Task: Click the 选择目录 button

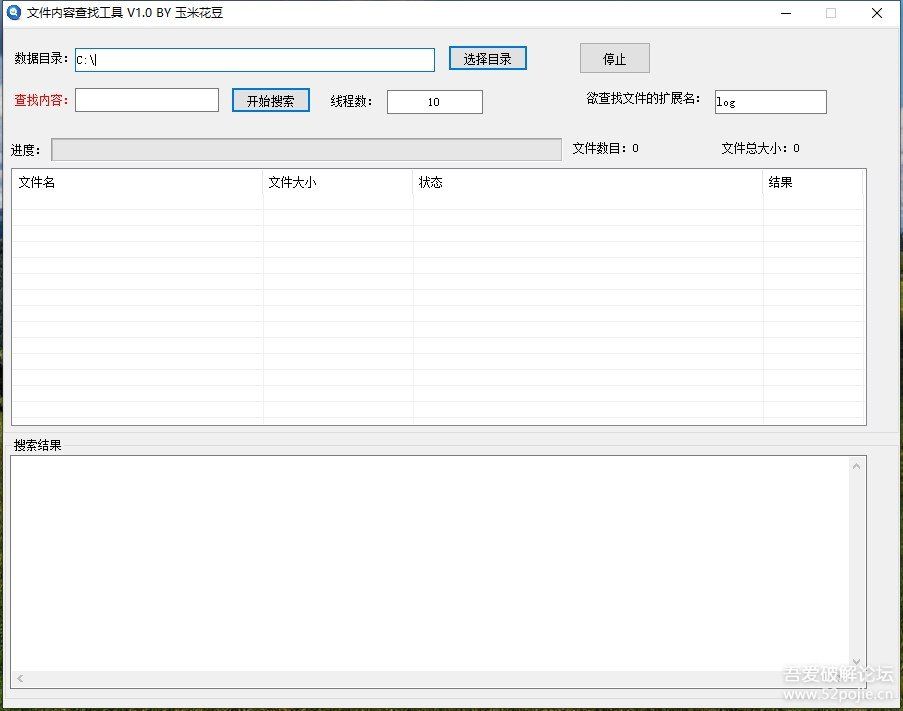Action: 487,59
